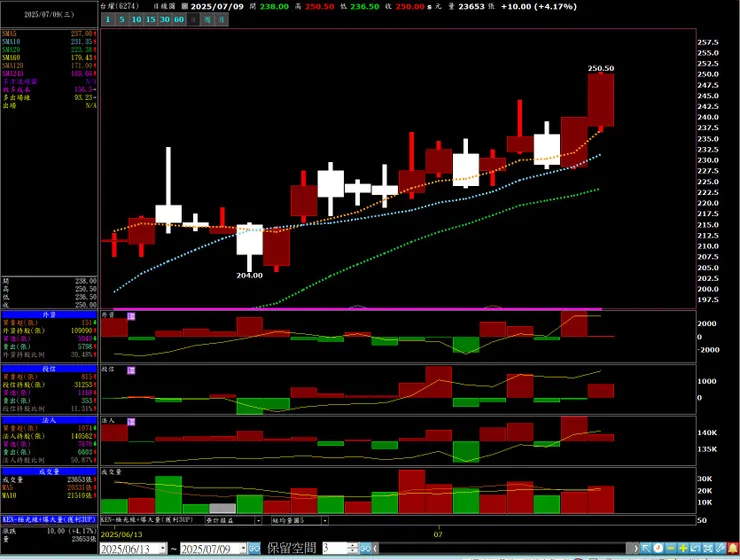
Task: Click the SMA120 indicator row
Action: tap(49, 66)
